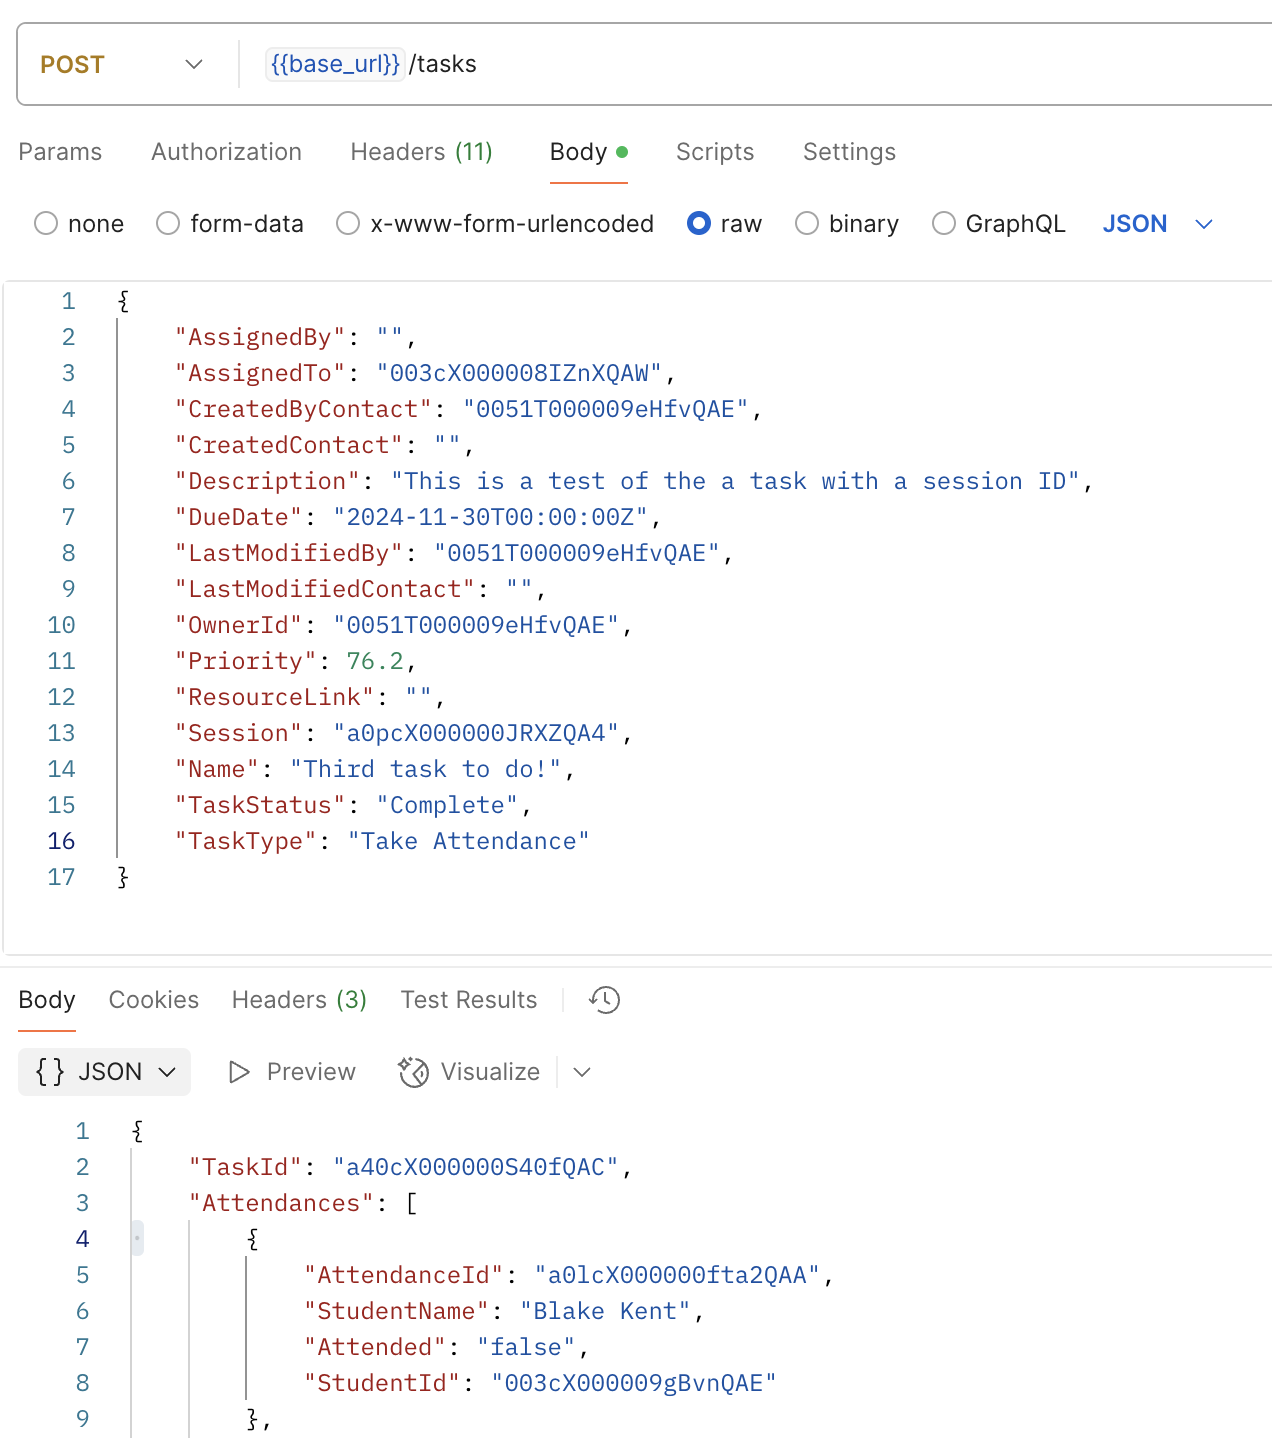Select the GraphQL body type
Viewport: 1272px width, 1438px height.
point(944,223)
